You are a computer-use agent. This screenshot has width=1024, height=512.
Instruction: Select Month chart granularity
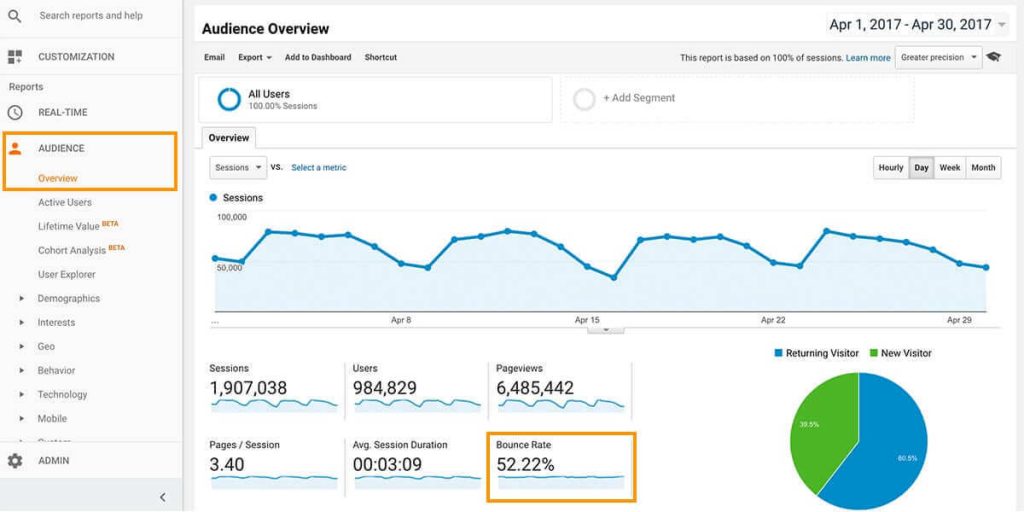pyautogui.click(x=983, y=168)
